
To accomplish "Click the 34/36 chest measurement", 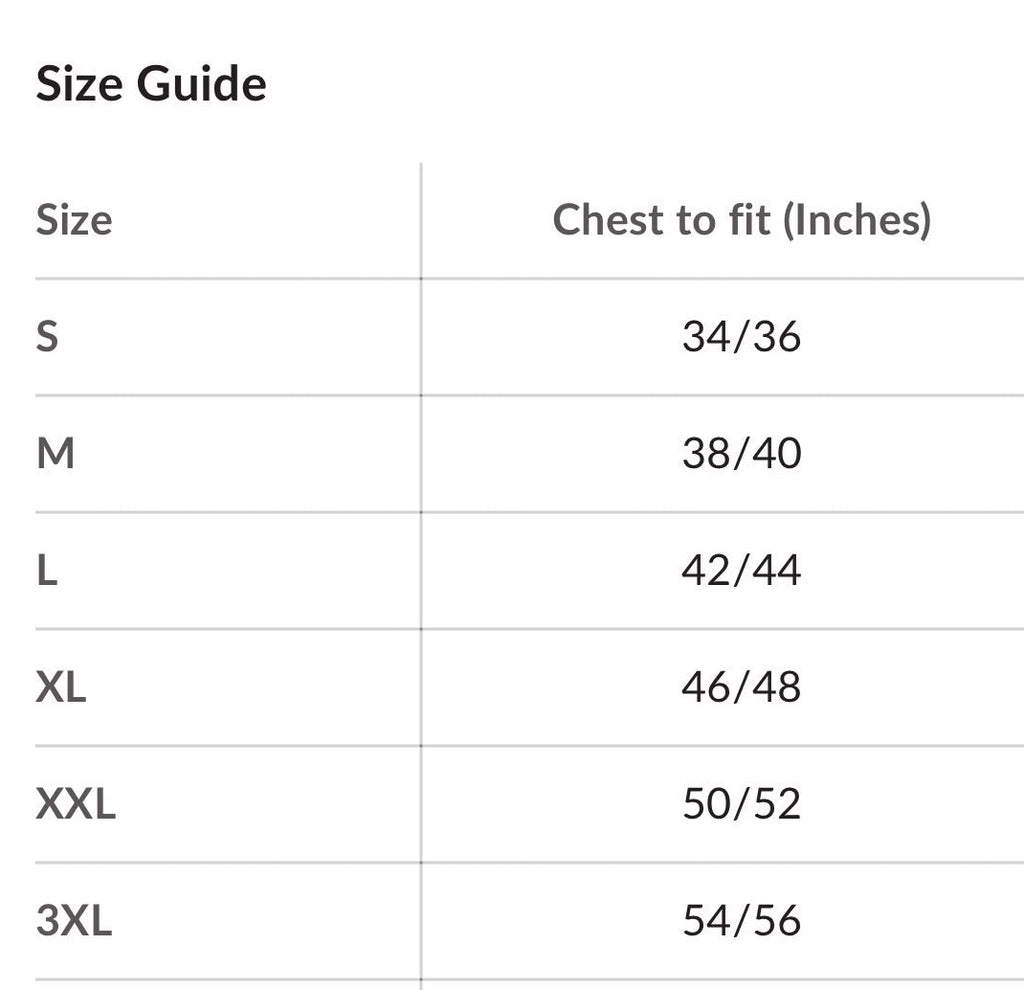I will pos(741,337).
